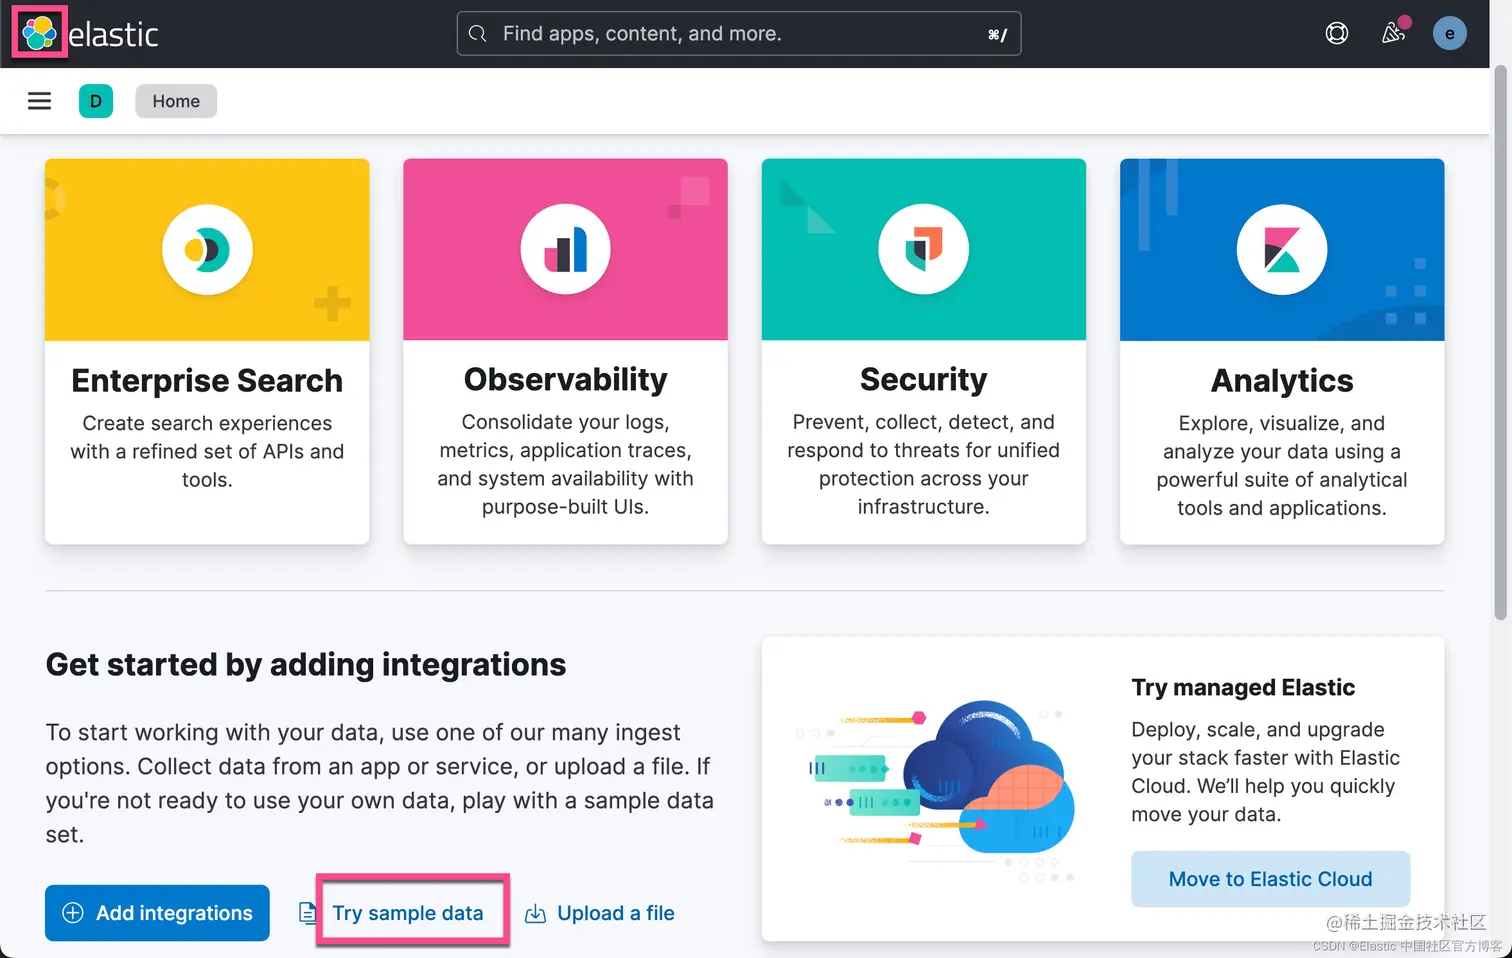Click the document icon beside Try sample data

307,912
